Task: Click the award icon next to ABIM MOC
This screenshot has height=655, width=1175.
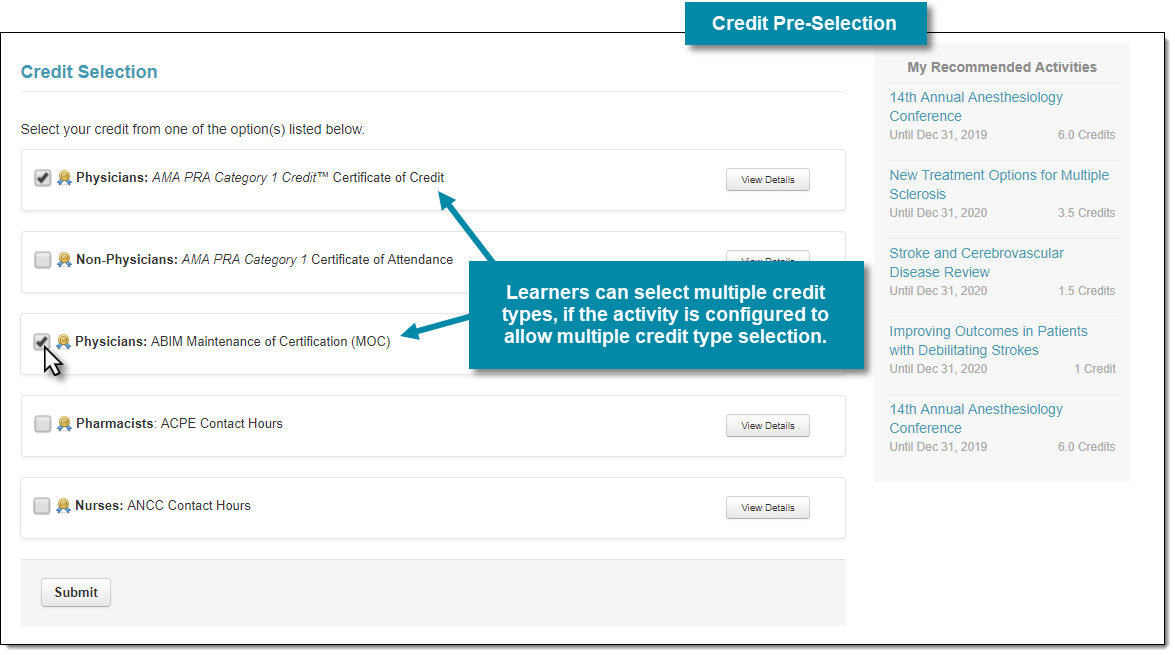Action: [64, 342]
